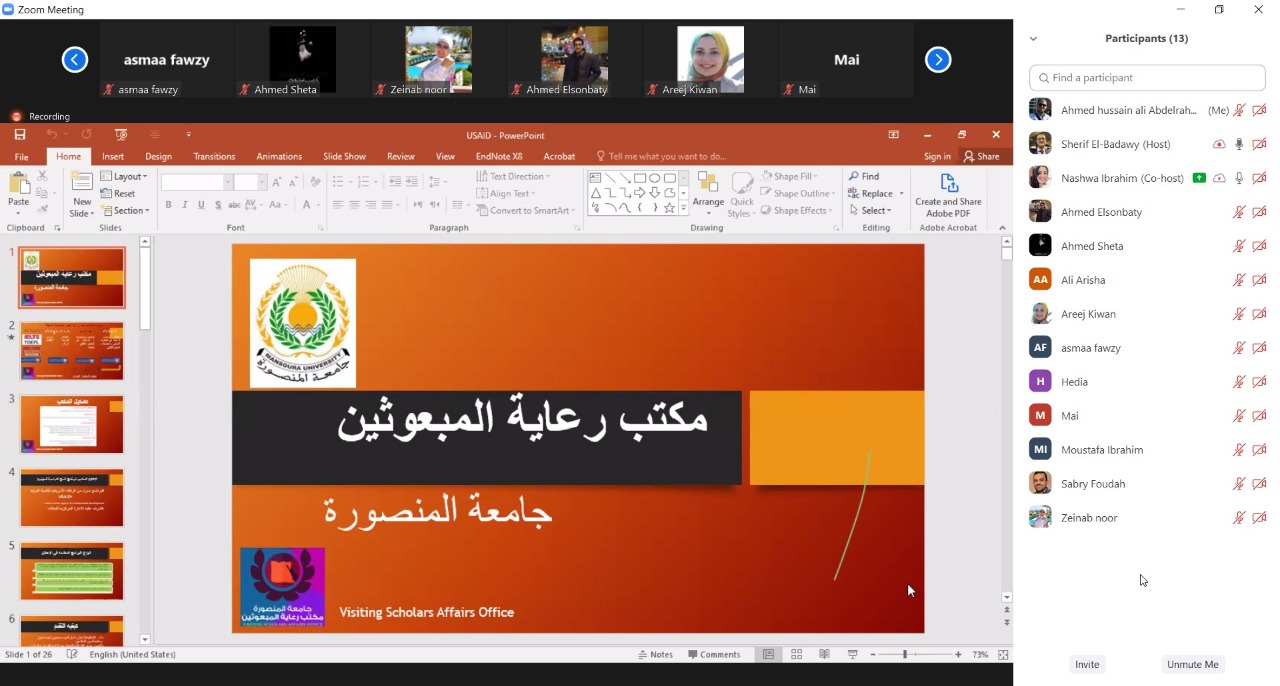Viewport: 1280px width, 686px height.
Task: Select slide 5 thumbnail
Action: (x=72, y=571)
